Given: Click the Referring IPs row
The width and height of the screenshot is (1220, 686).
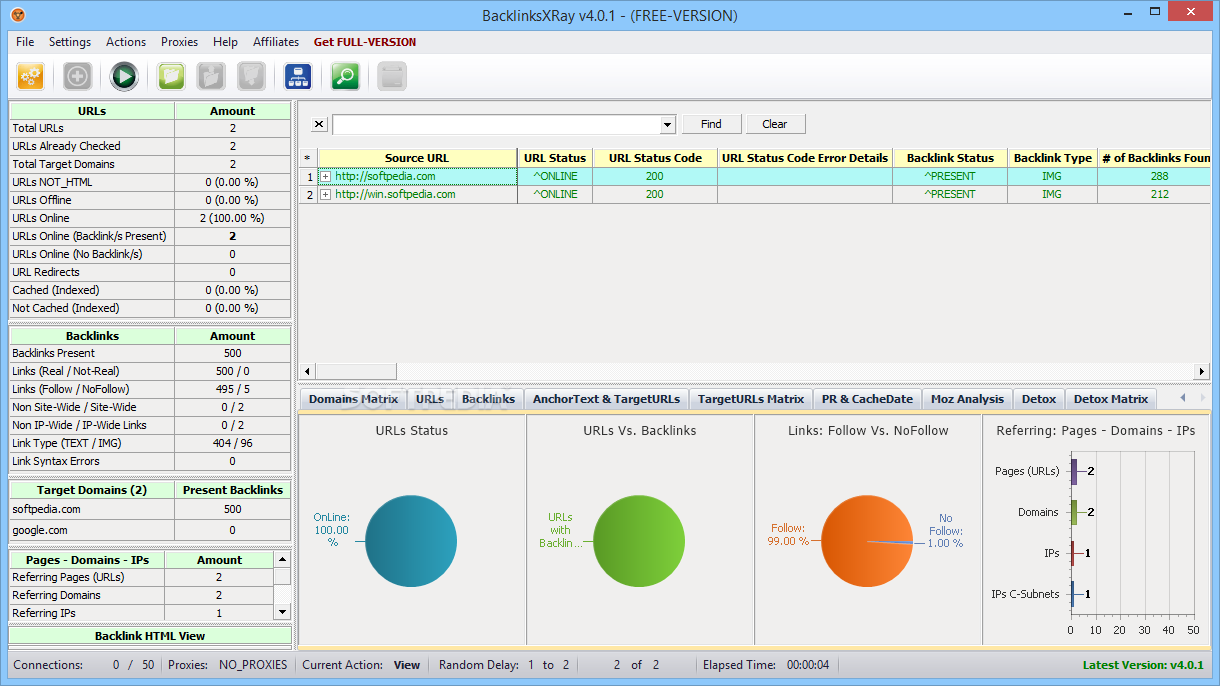Looking at the screenshot, I should point(141,613).
